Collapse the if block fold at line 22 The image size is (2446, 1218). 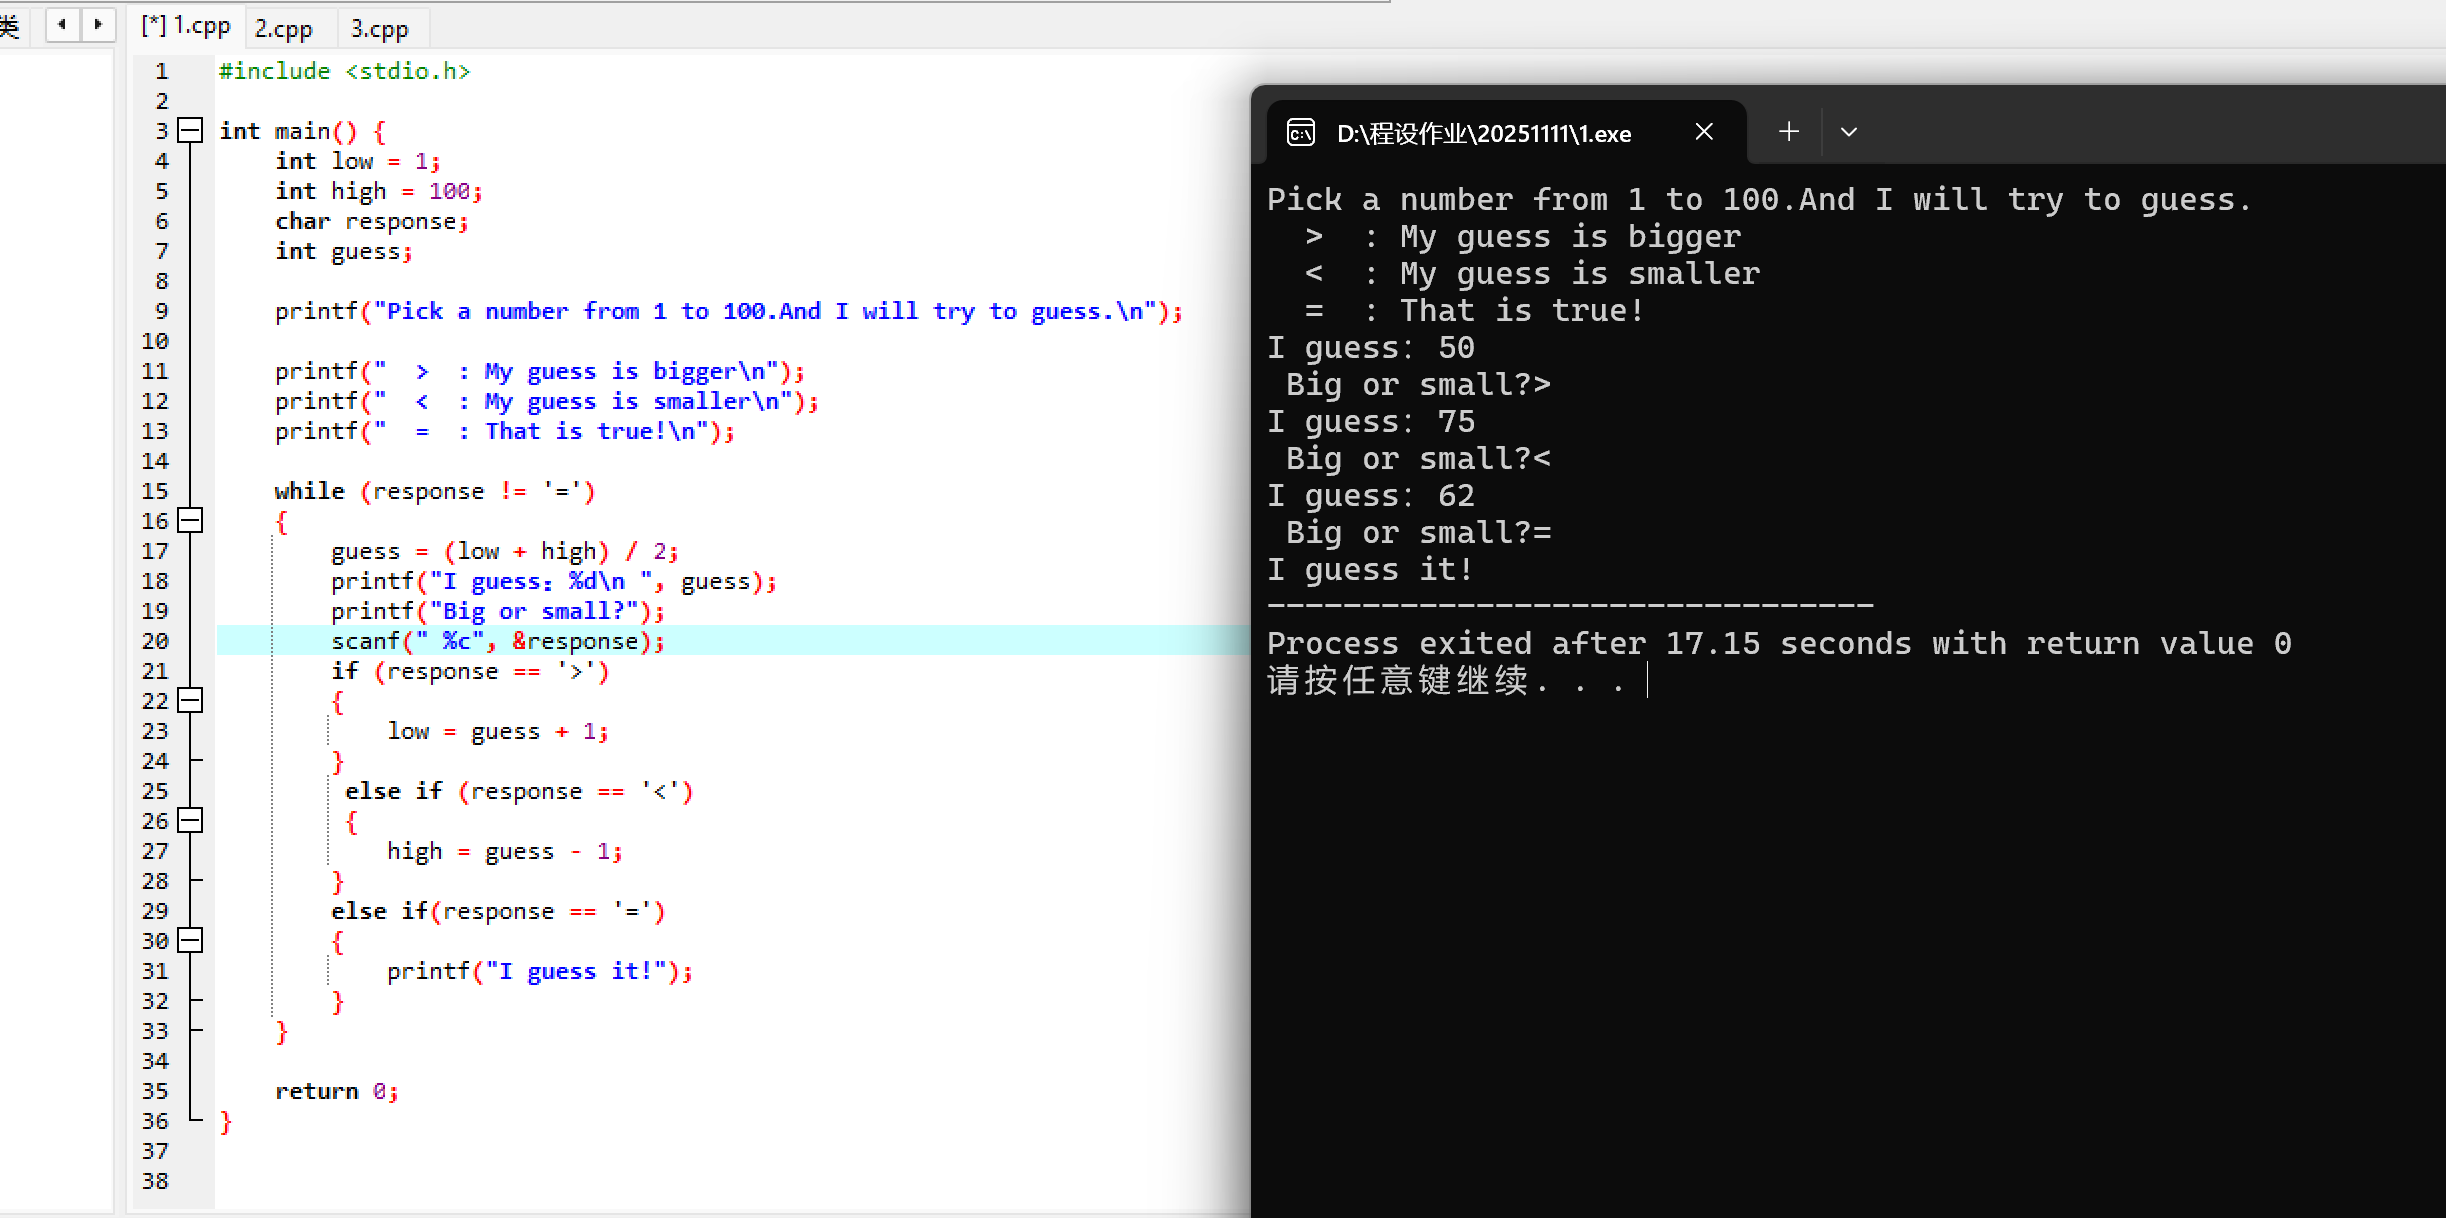[x=190, y=701]
